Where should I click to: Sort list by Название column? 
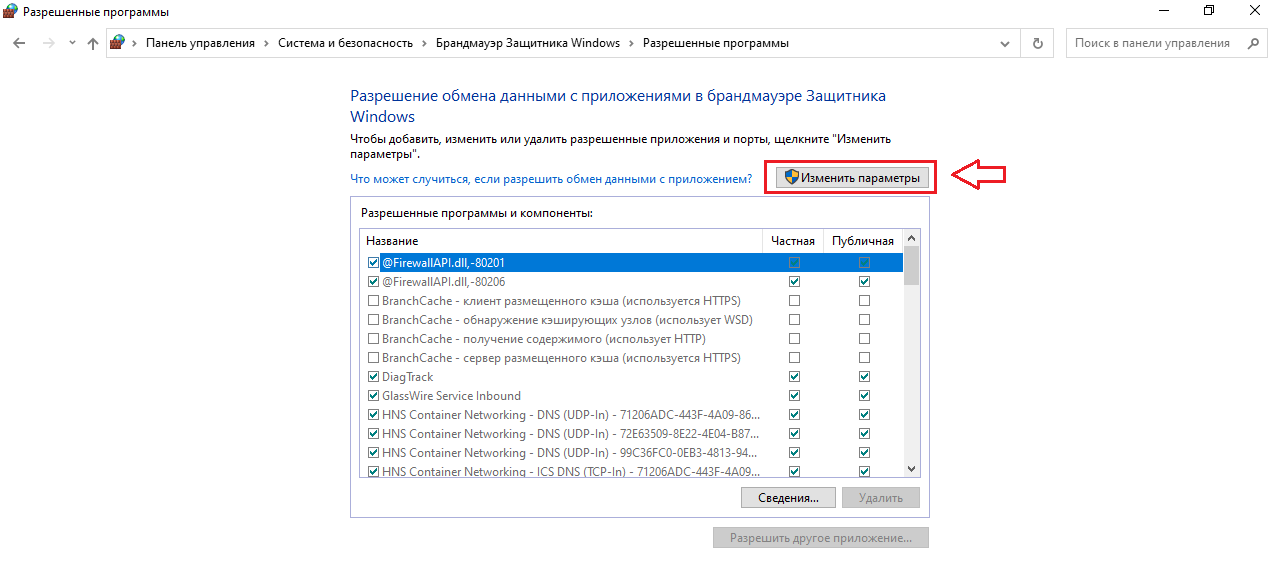[562, 241]
